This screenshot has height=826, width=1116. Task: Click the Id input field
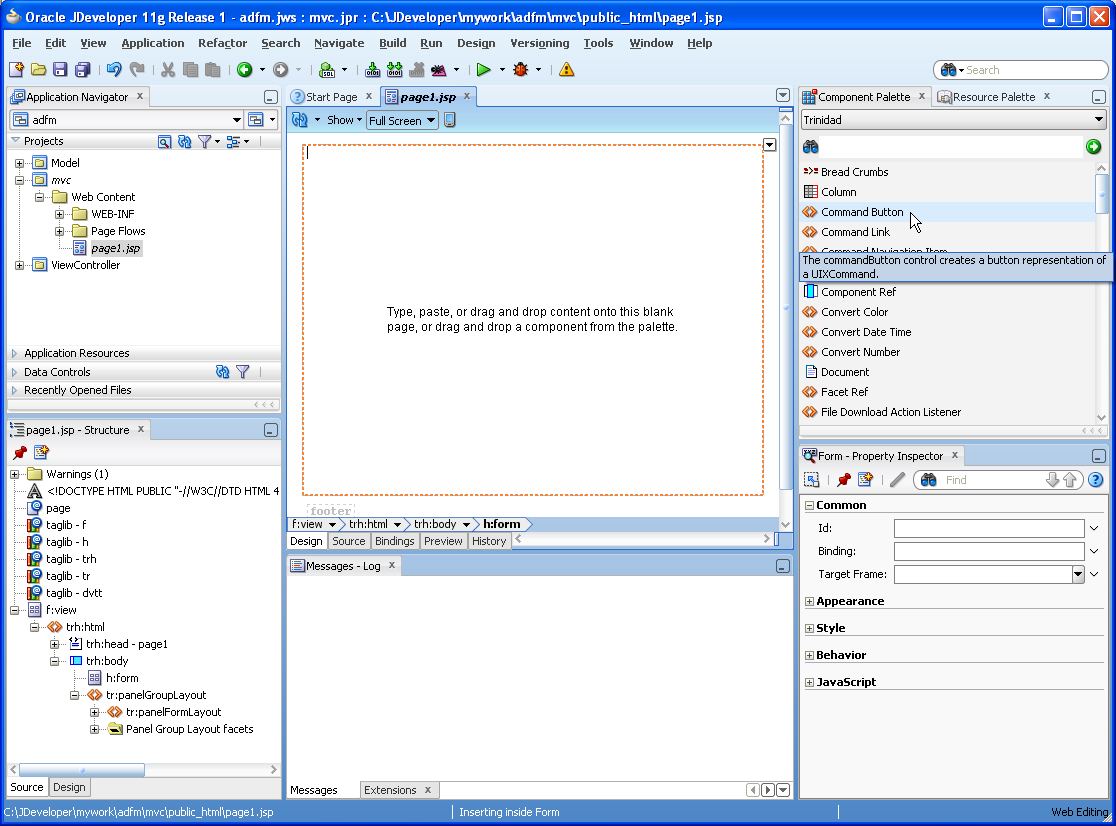click(x=989, y=528)
